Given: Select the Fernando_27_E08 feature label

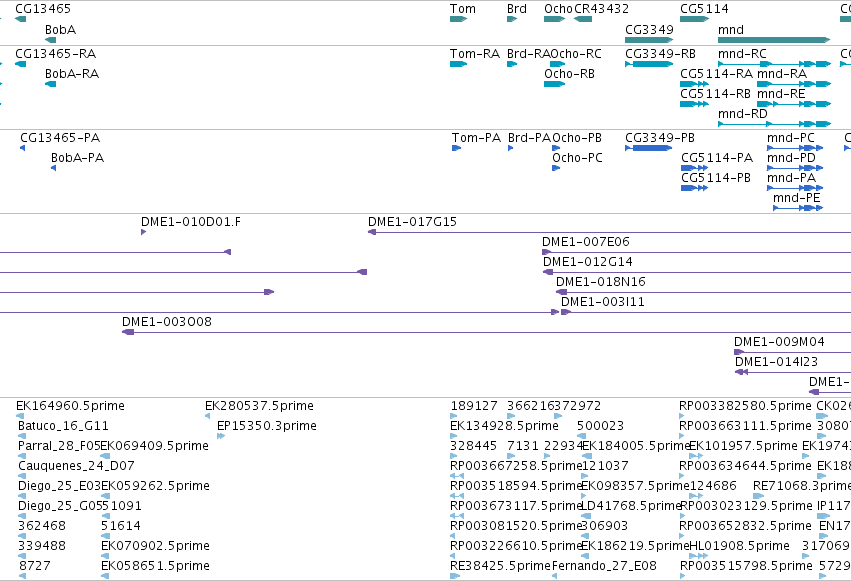Looking at the screenshot, I should coord(604,566).
